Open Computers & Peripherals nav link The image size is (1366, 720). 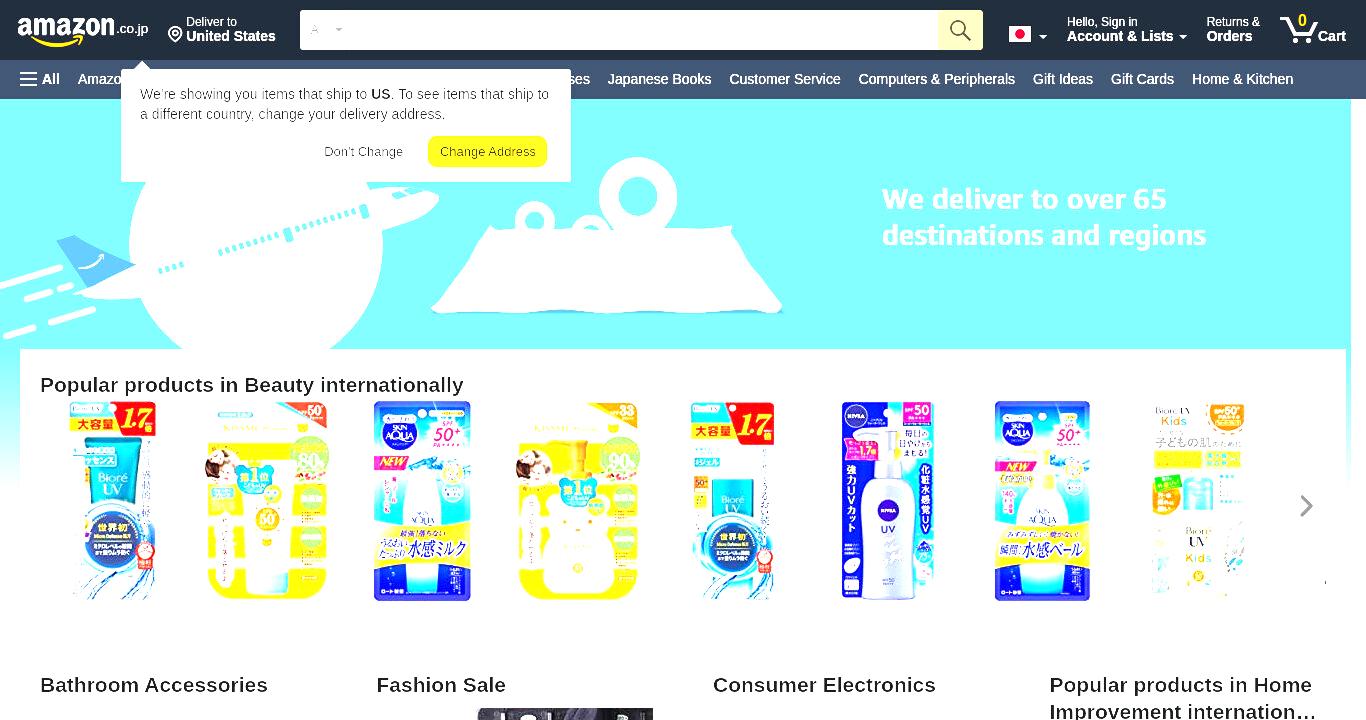[936, 79]
